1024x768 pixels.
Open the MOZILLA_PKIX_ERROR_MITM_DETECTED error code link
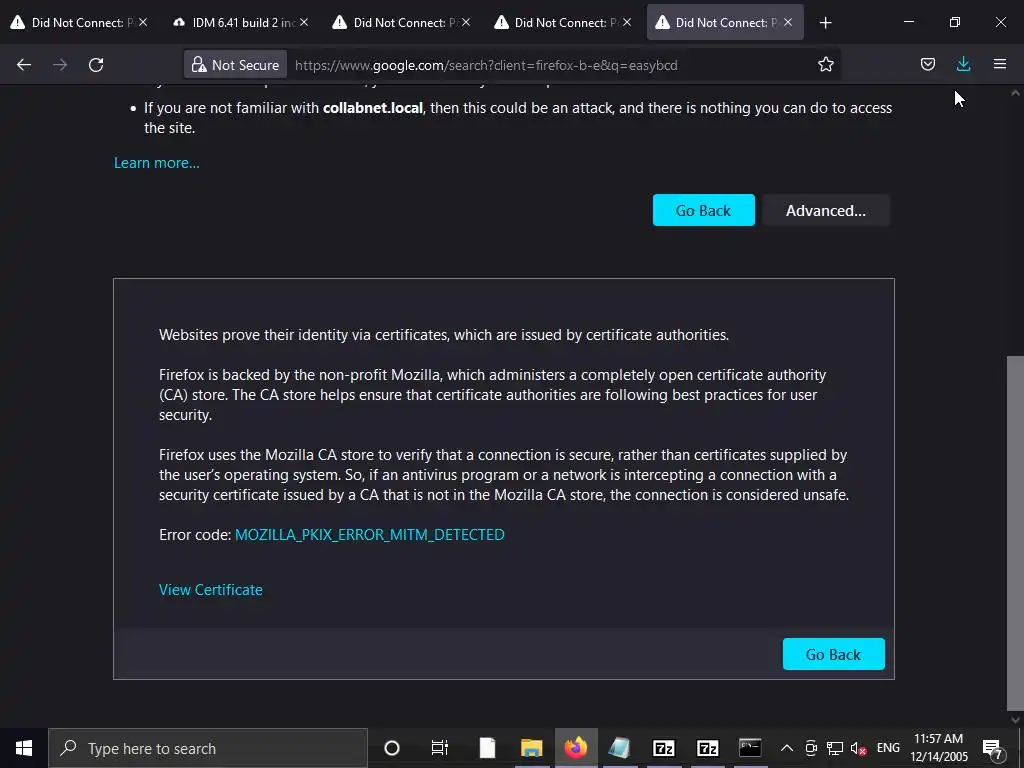370,534
